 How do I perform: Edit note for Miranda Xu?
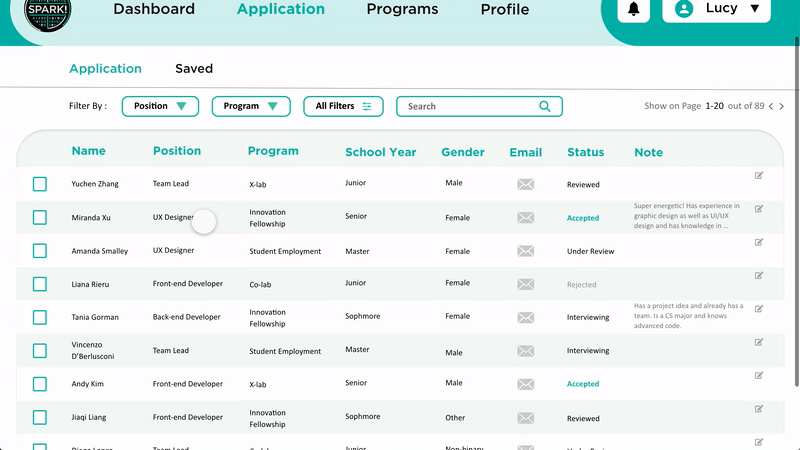pyautogui.click(x=759, y=209)
